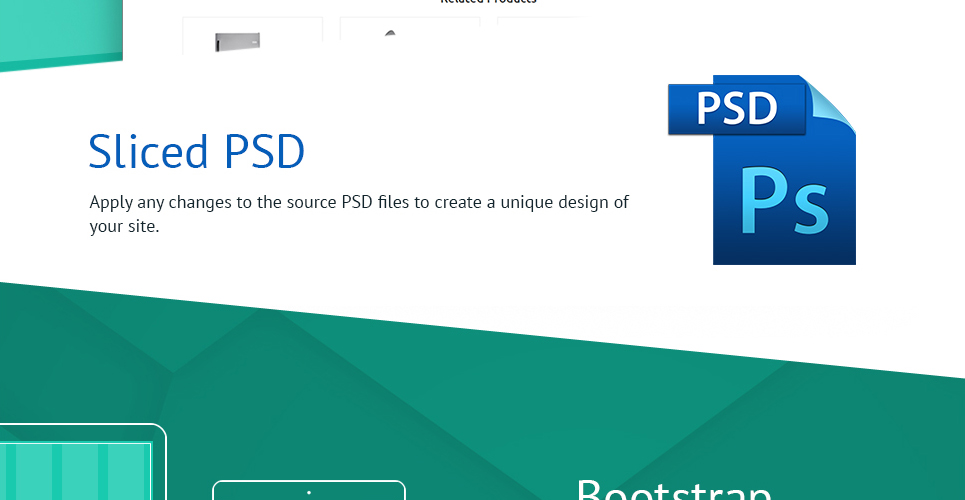Click the outlined device frame icon
Screen dimensions: 965x500
(309, 490)
